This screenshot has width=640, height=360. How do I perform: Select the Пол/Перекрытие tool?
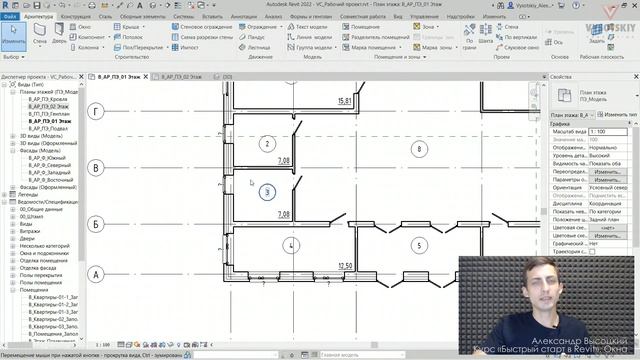click(x=139, y=47)
